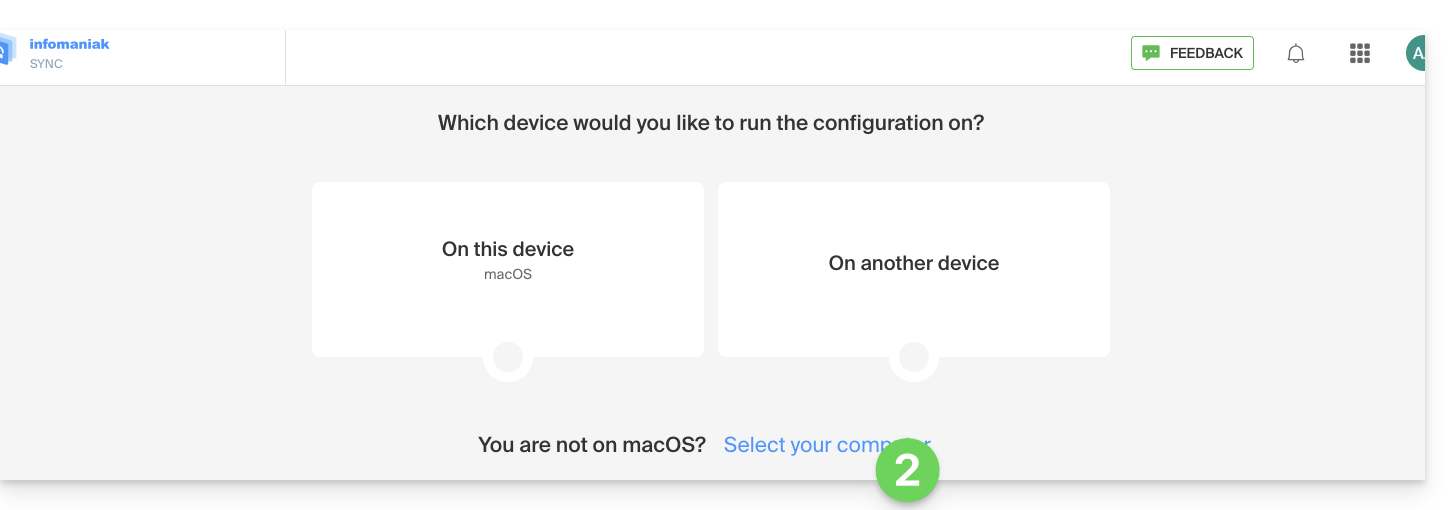Click the infomaniak Sync logo icon
This screenshot has width=1455, height=510.
[6, 52]
